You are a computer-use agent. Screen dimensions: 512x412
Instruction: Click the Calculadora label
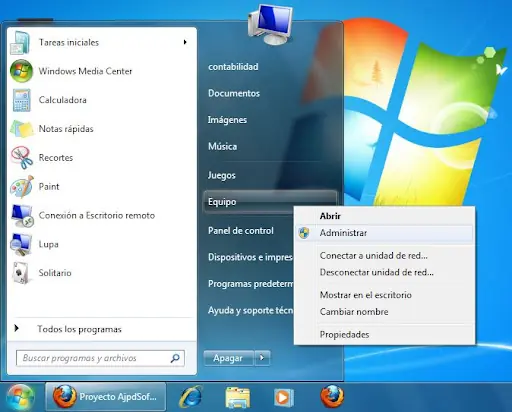click(x=63, y=100)
